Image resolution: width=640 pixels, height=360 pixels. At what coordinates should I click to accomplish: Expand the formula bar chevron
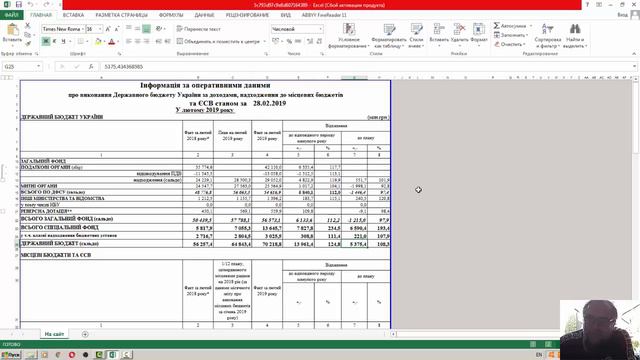[x=634, y=66]
